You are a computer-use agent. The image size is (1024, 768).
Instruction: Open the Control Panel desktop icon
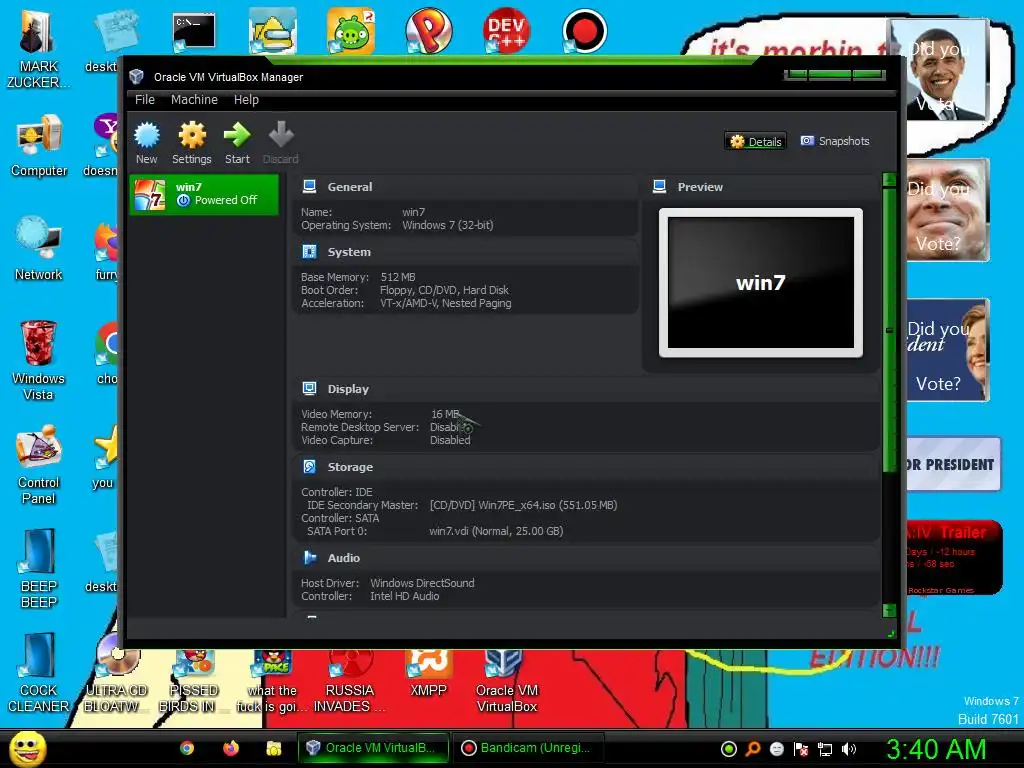39,464
